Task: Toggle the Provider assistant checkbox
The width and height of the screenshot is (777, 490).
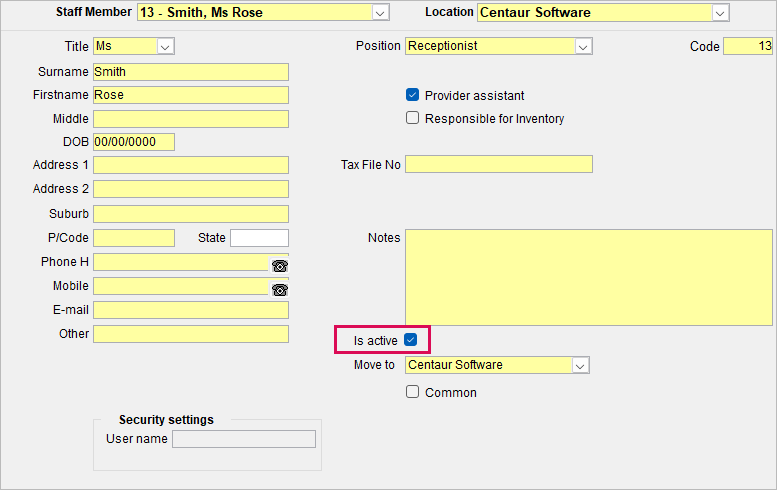Action: point(412,95)
